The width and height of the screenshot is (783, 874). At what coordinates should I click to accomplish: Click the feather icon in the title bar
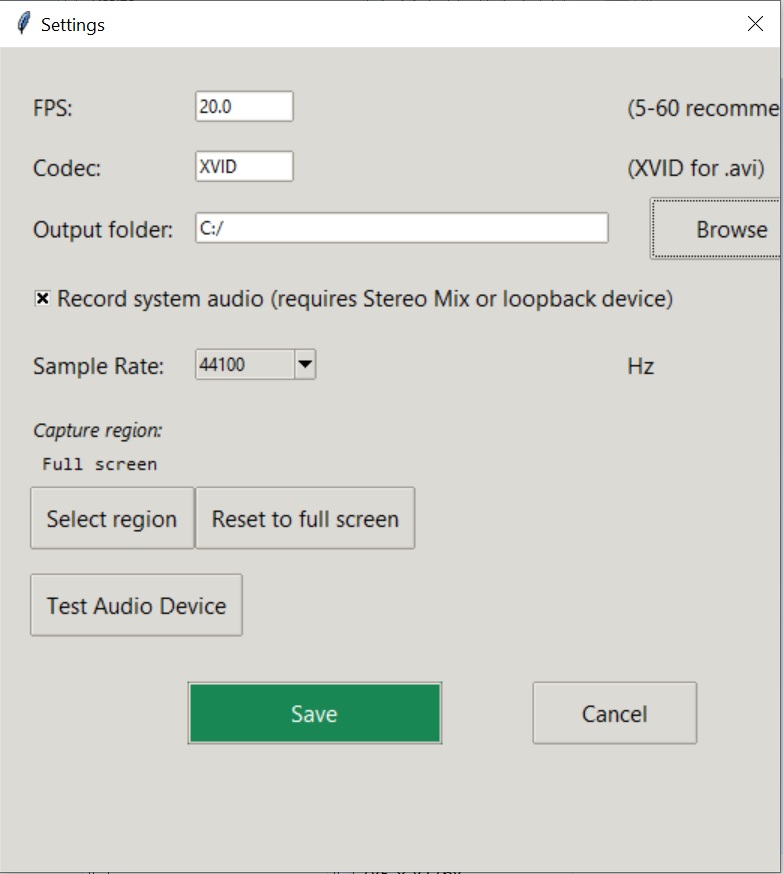(23, 24)
